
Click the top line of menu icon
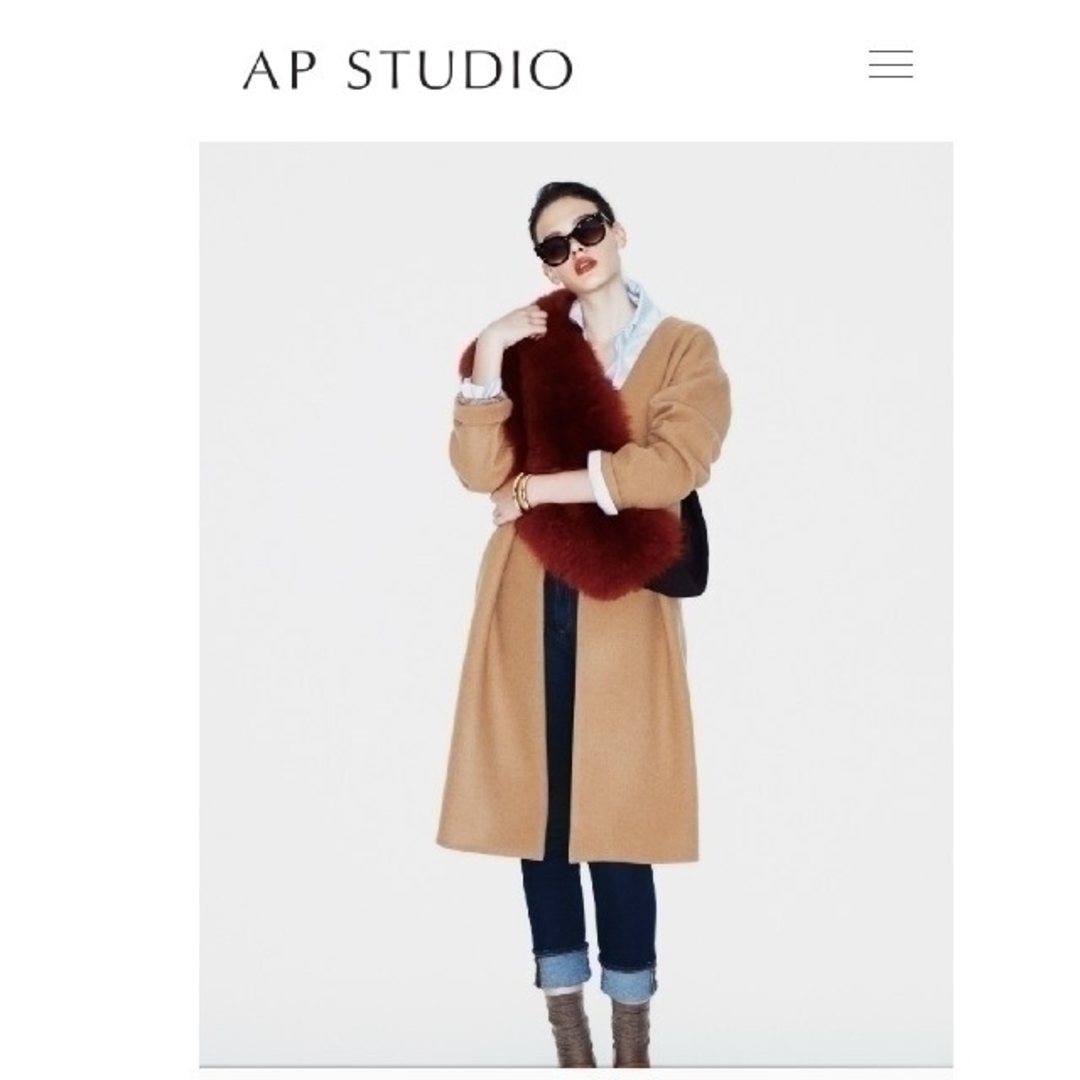click(x=891, y=51)
